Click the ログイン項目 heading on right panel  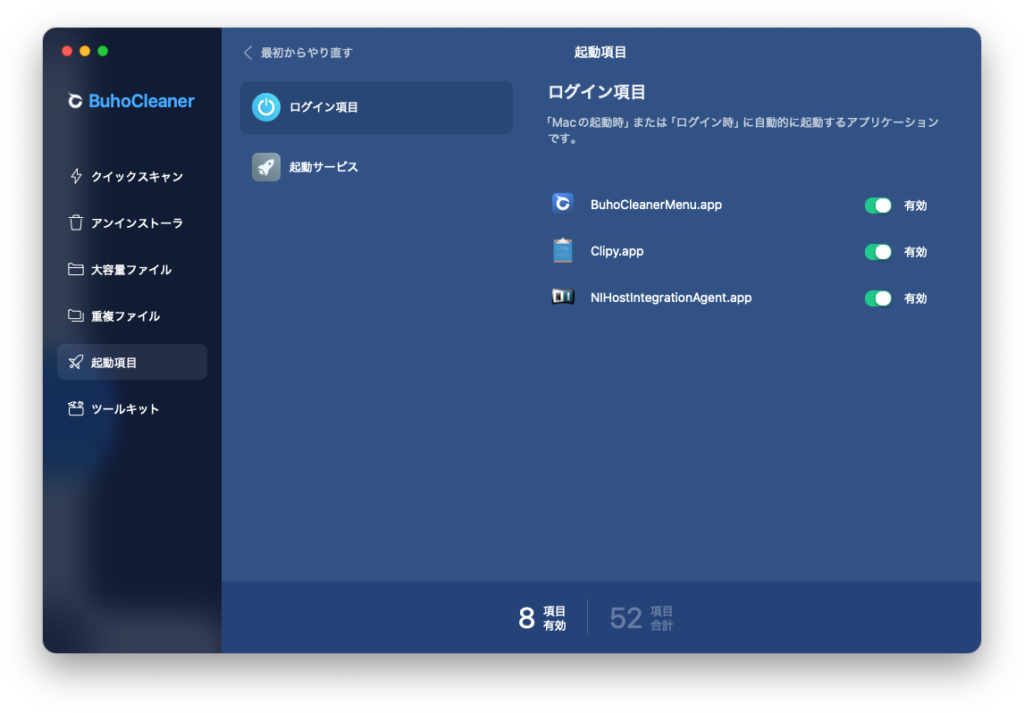pyautogui.click(x=596, y=92)
